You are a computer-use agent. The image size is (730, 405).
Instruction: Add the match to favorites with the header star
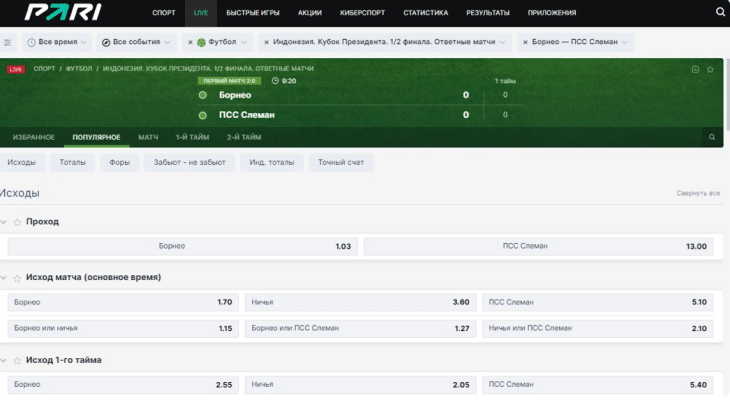710,70
